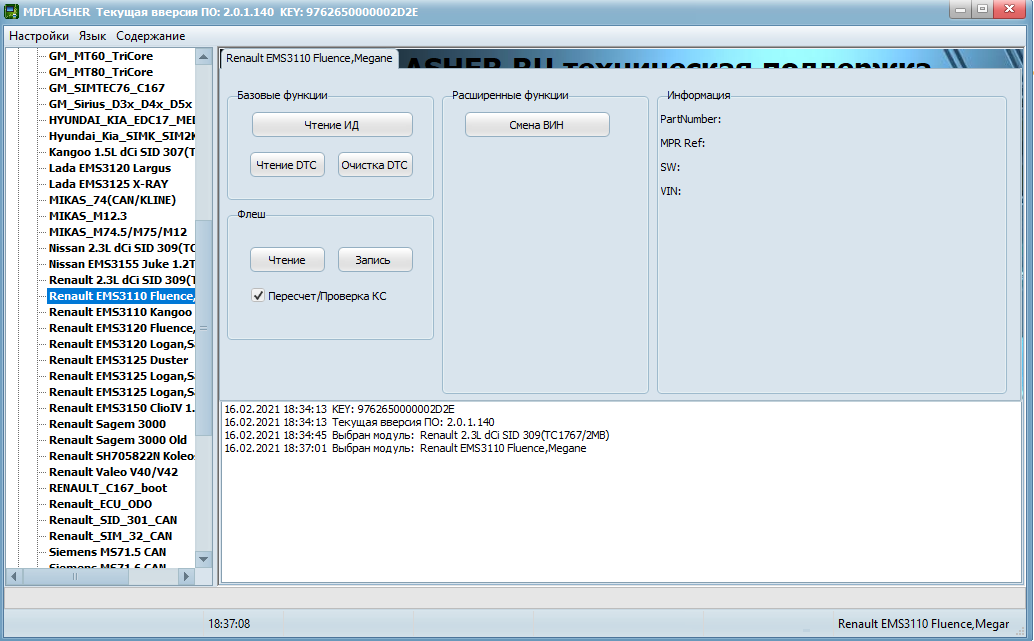Open the Настройки menu

[39, 36]
